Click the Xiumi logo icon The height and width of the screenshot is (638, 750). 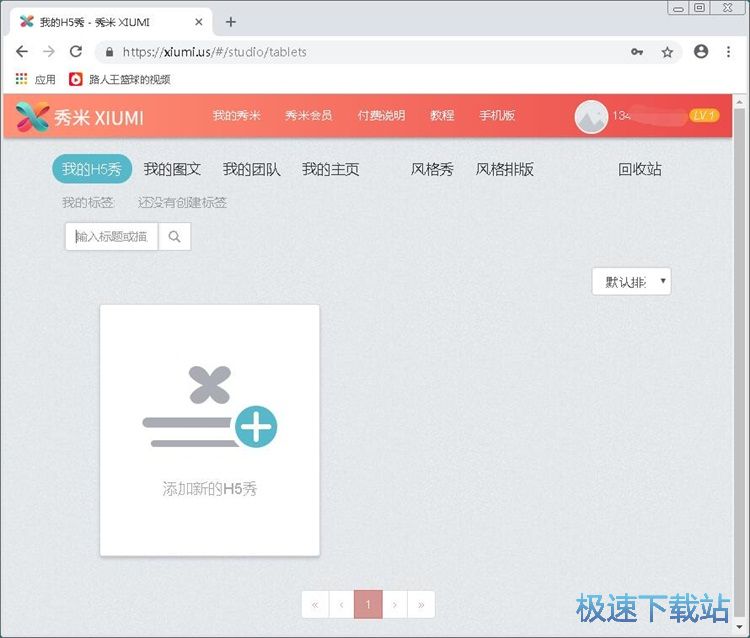point(33,117)
